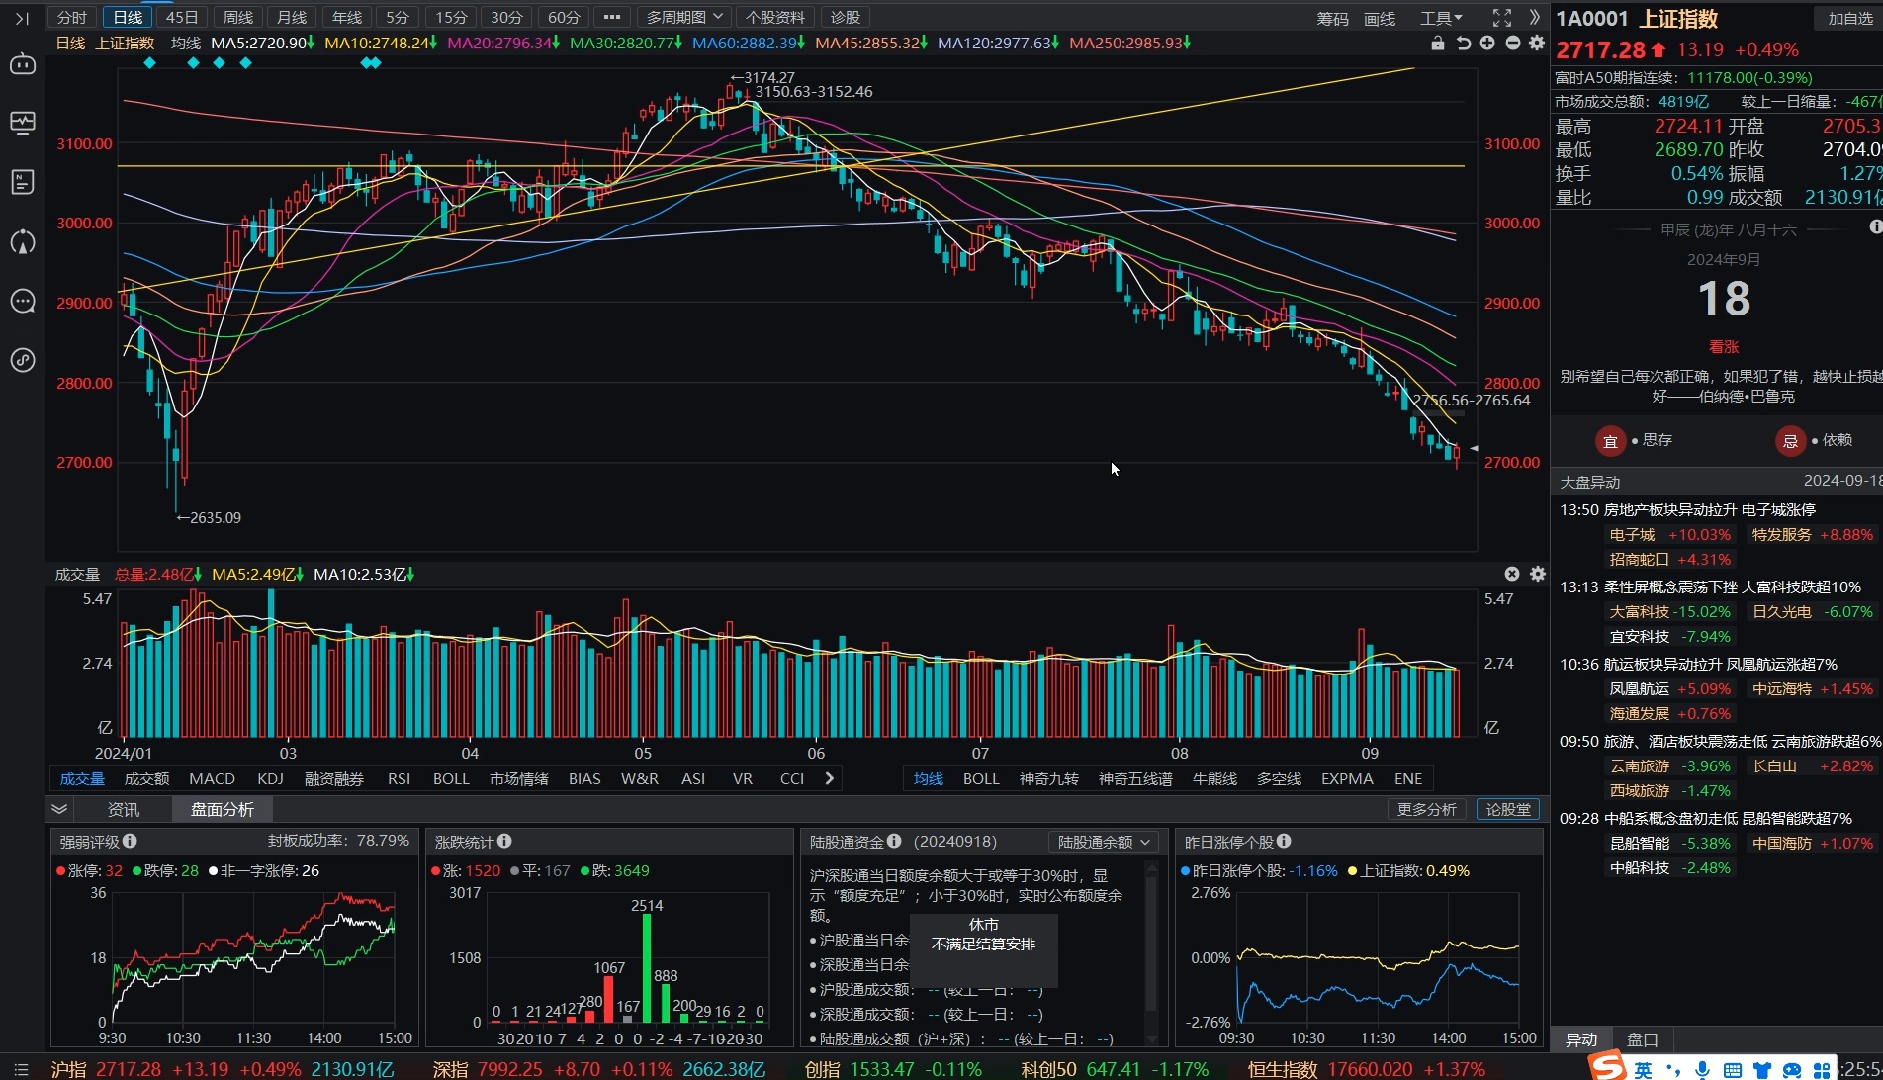Toggle Sogou voice input microphone
Image resolution: width=1883 pixels, height=1080 pixels.
[1702, 1070]
